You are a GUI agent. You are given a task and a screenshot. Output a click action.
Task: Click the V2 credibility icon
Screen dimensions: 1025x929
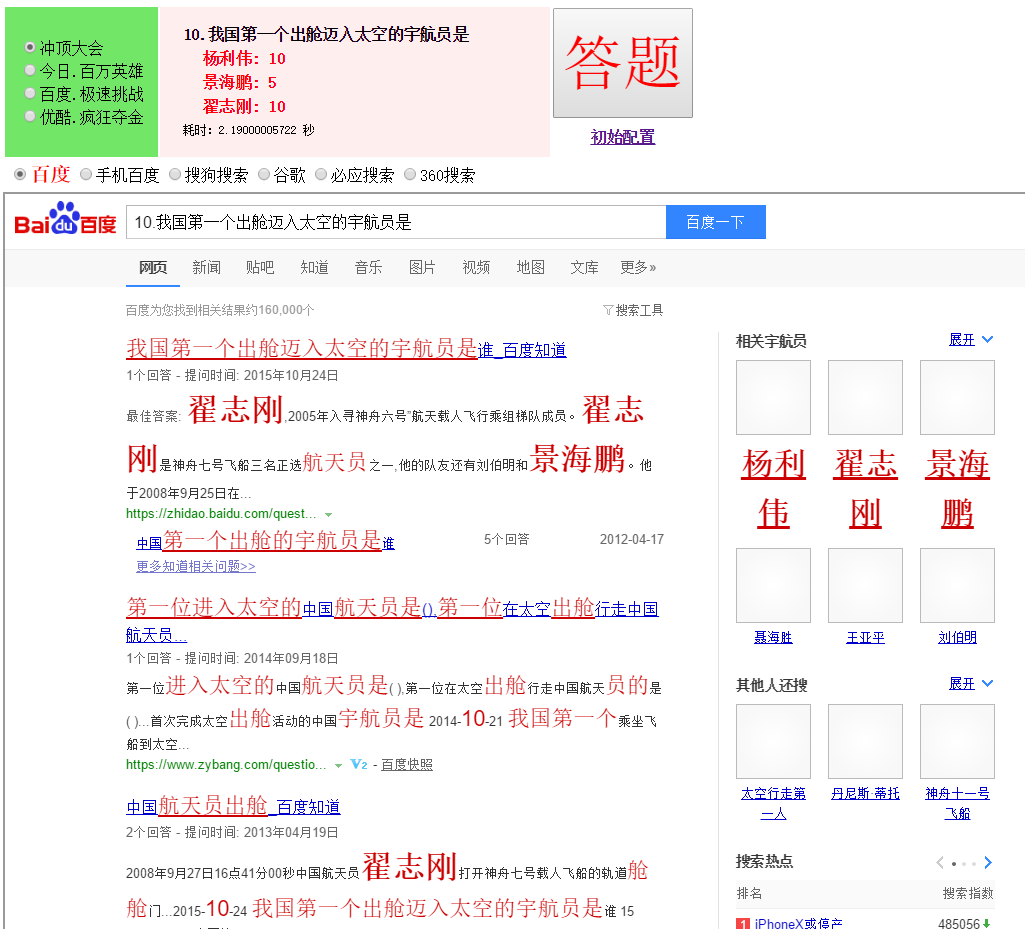pyautogui.click(x=359, y=764)
